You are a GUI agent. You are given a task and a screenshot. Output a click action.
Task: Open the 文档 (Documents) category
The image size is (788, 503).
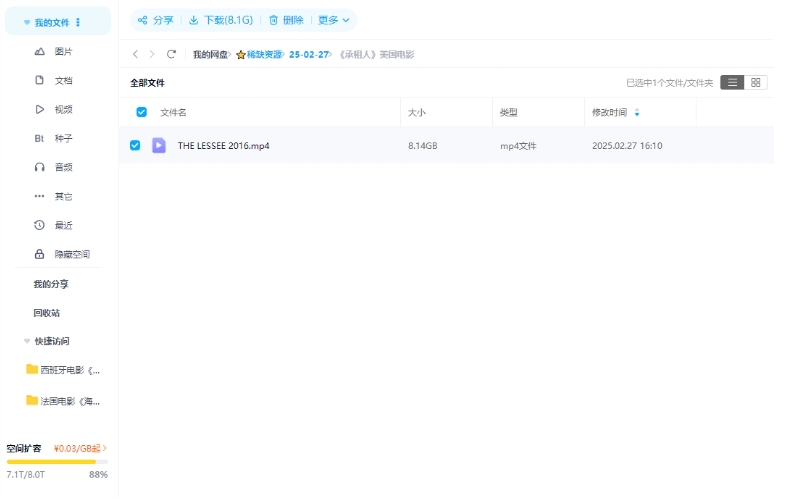pyautogui.click(x=63, y=81)
